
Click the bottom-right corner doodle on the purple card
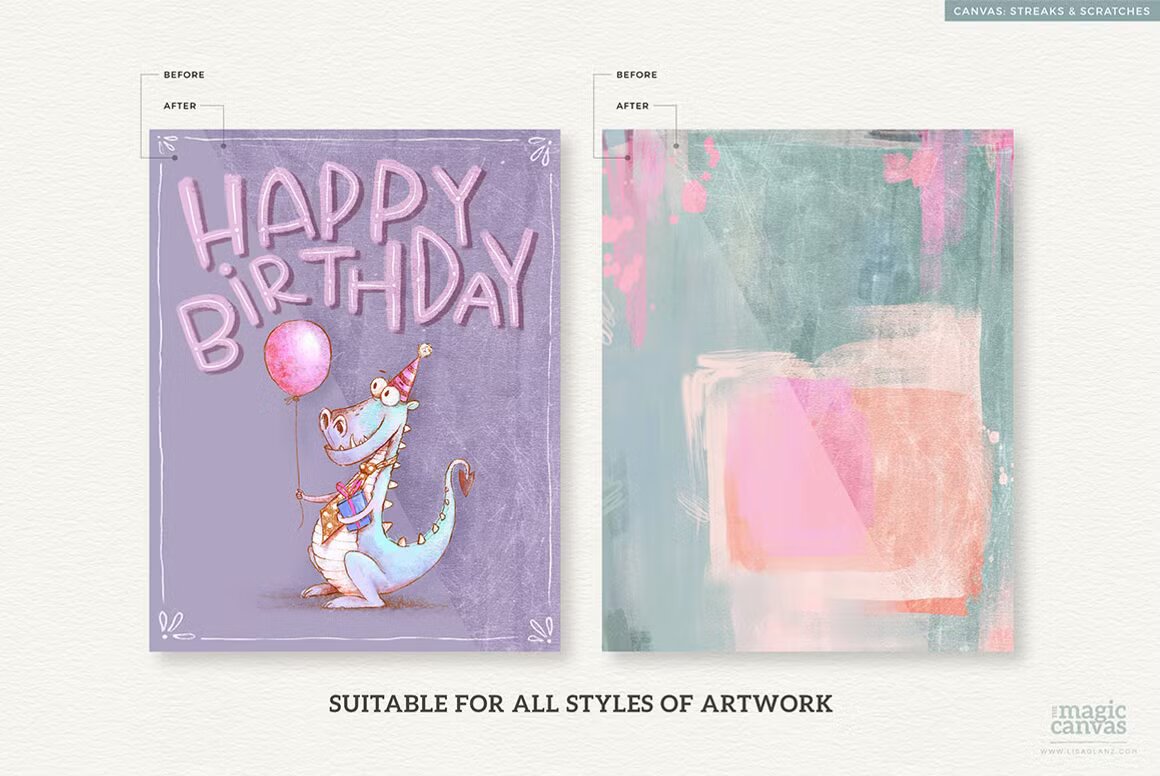(x=541, y=629)
